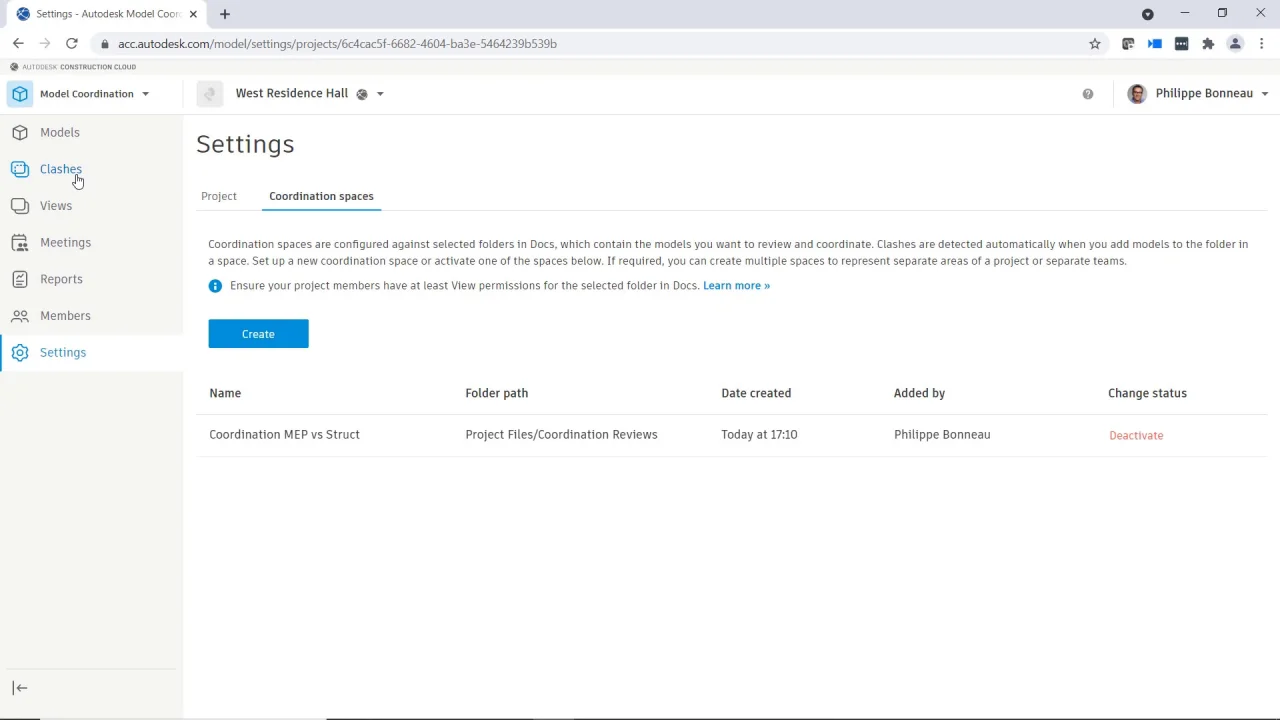The height and width of the screenshot is (720, 1280).
Task: Click the Settings gear icon
Action: pos(20,352)
